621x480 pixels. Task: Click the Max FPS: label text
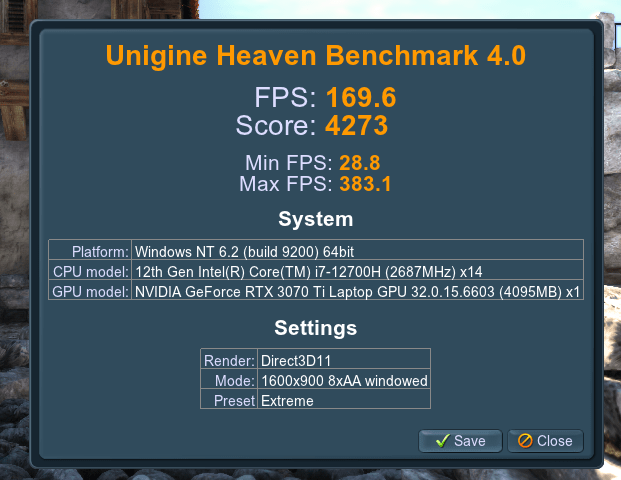click(x=286, y=184)
